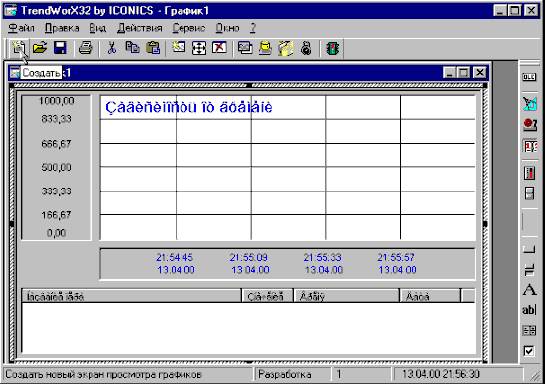
Task: Click the window-with-sparkle toolbar icon
Action: coord(179,48)
